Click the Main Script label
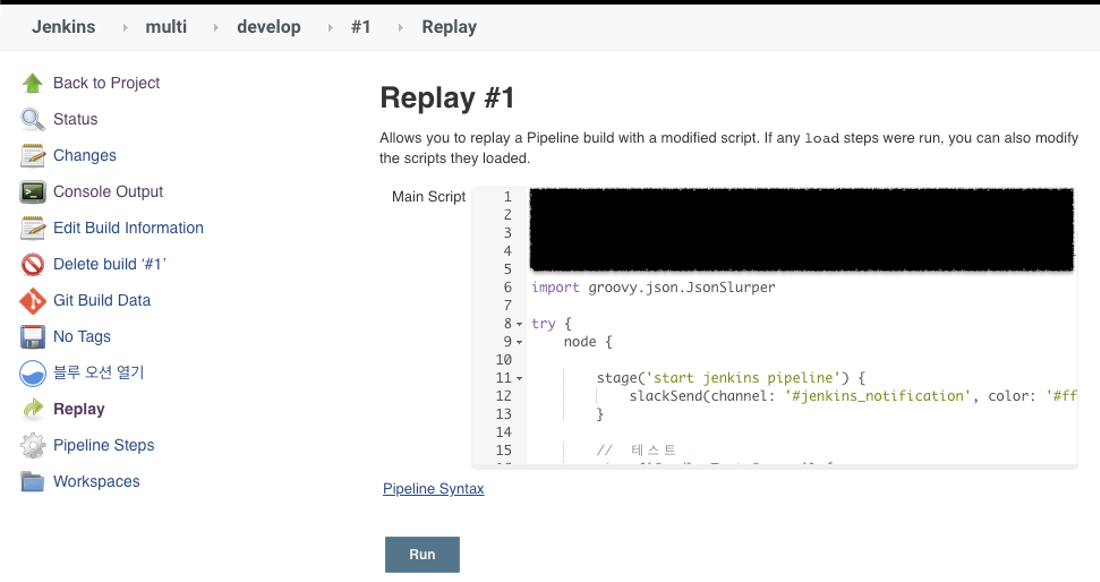This screenshot has width=1100, height=582. coord(429,197)
